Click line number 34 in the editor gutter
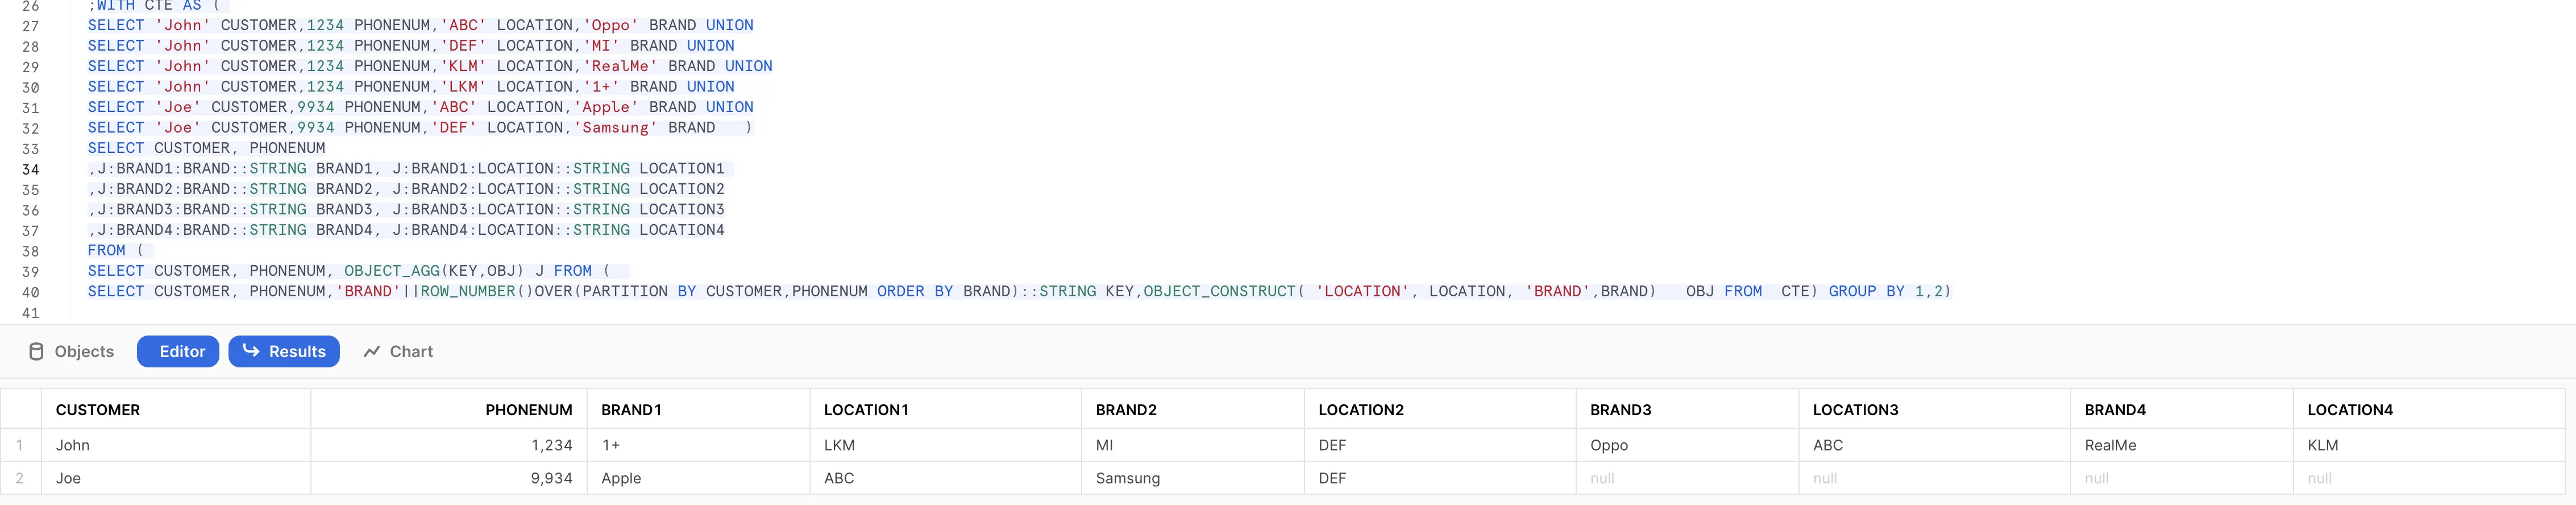This screenshot has height=505, width=2576. 30,169
